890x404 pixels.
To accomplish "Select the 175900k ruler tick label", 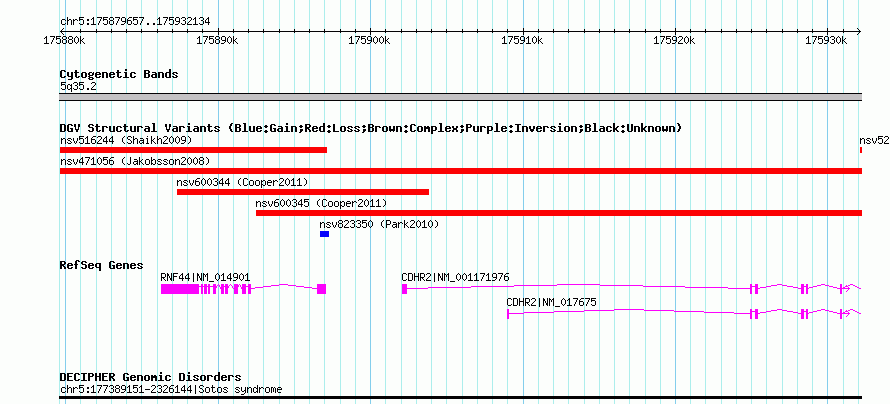I will pos(370,40).
